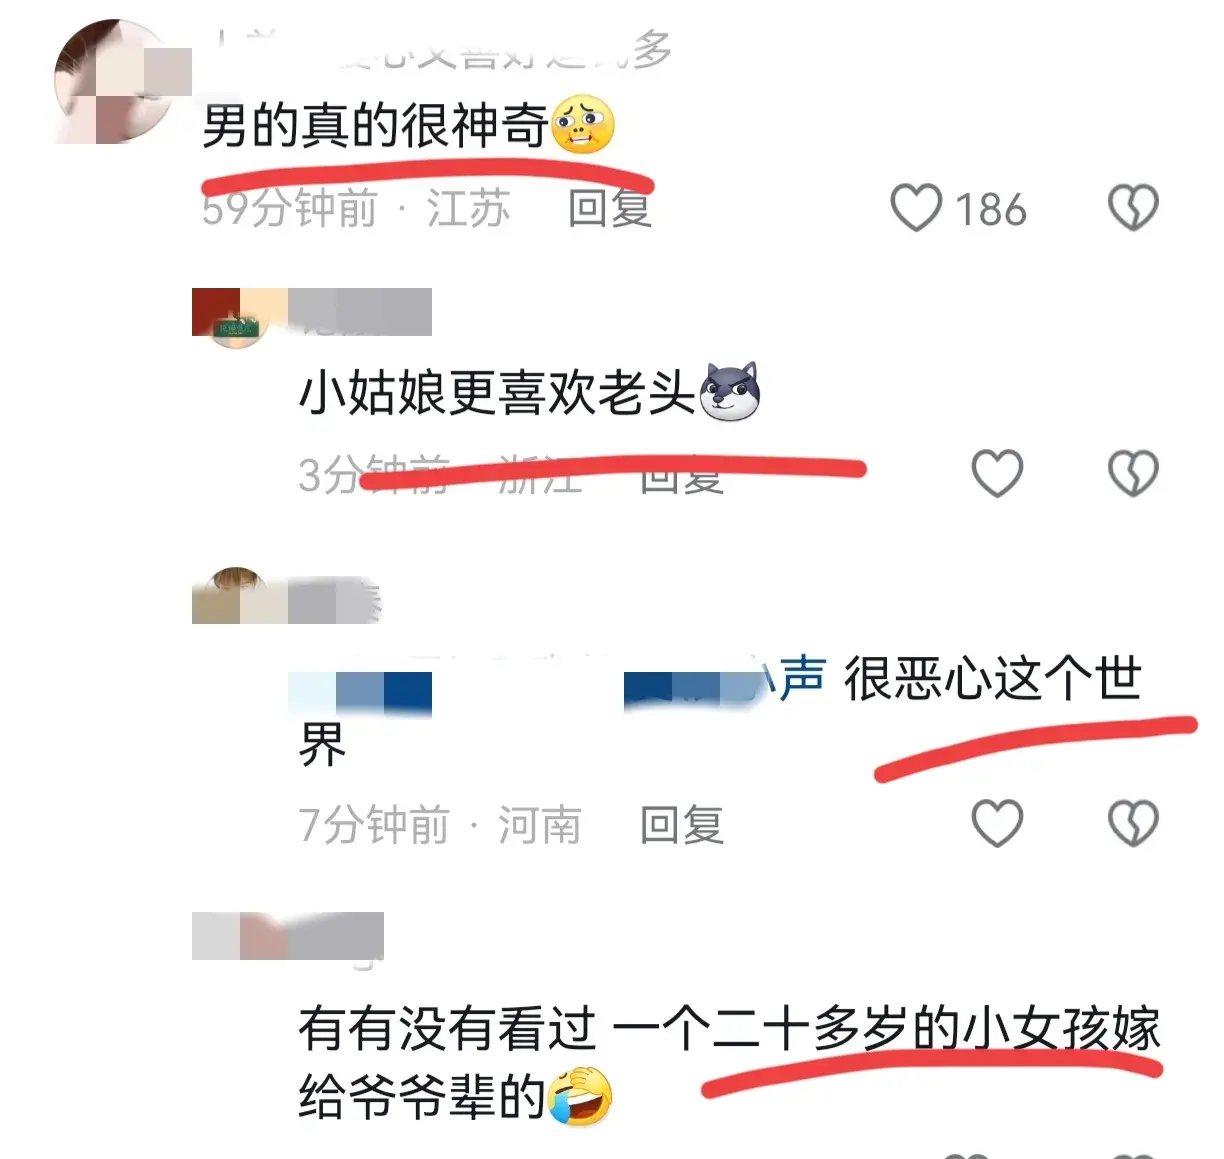Image resolution: width=1224 pixels, height=1159 pixels.
Task: Open avatar of 河南 commenter
Action: [232, 596]
